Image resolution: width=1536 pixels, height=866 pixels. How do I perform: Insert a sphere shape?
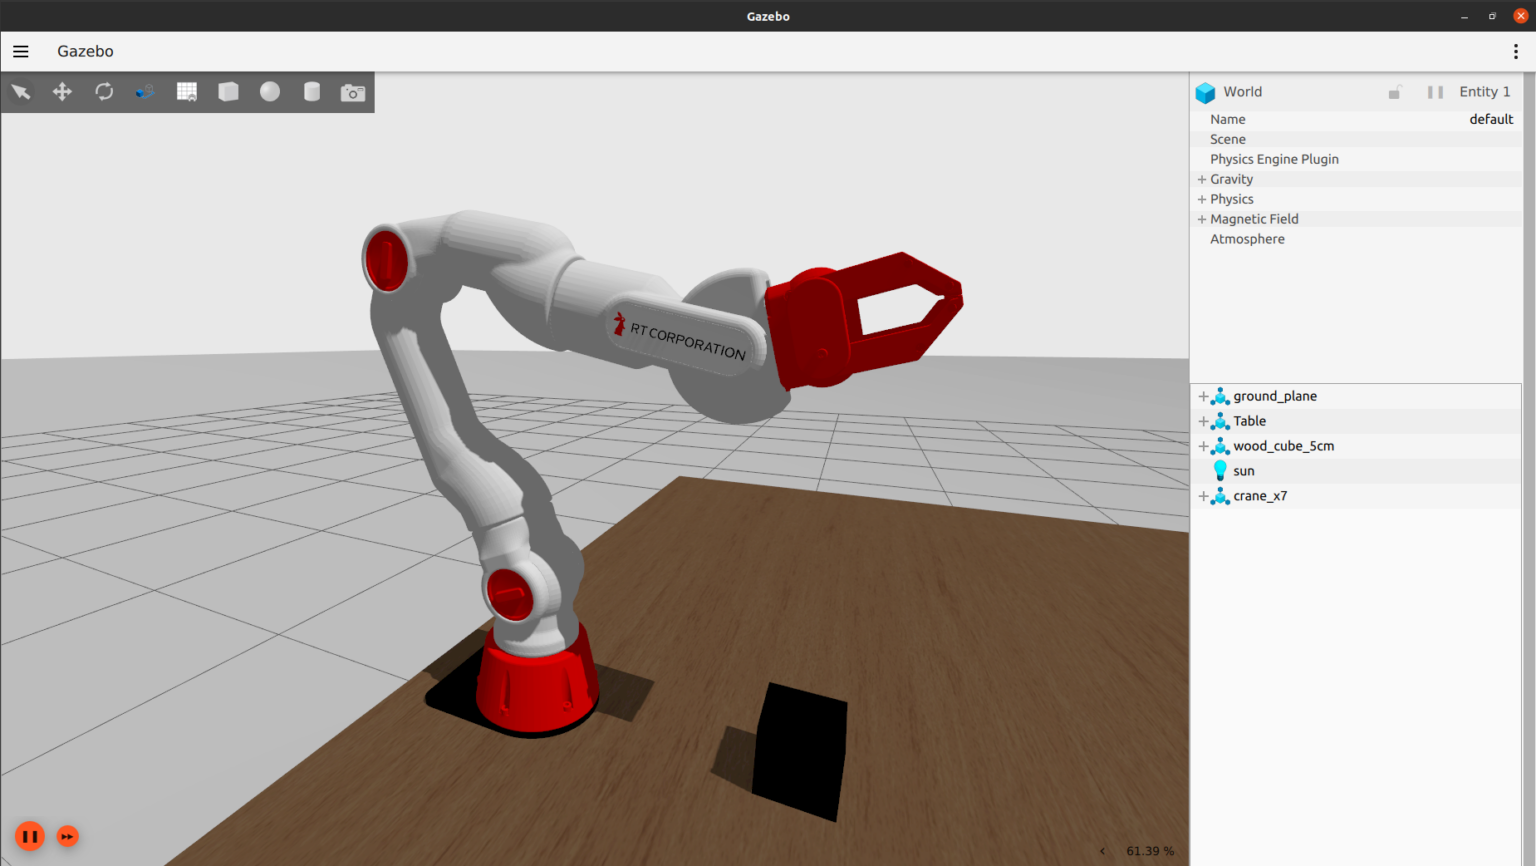(x=270, y=92)
